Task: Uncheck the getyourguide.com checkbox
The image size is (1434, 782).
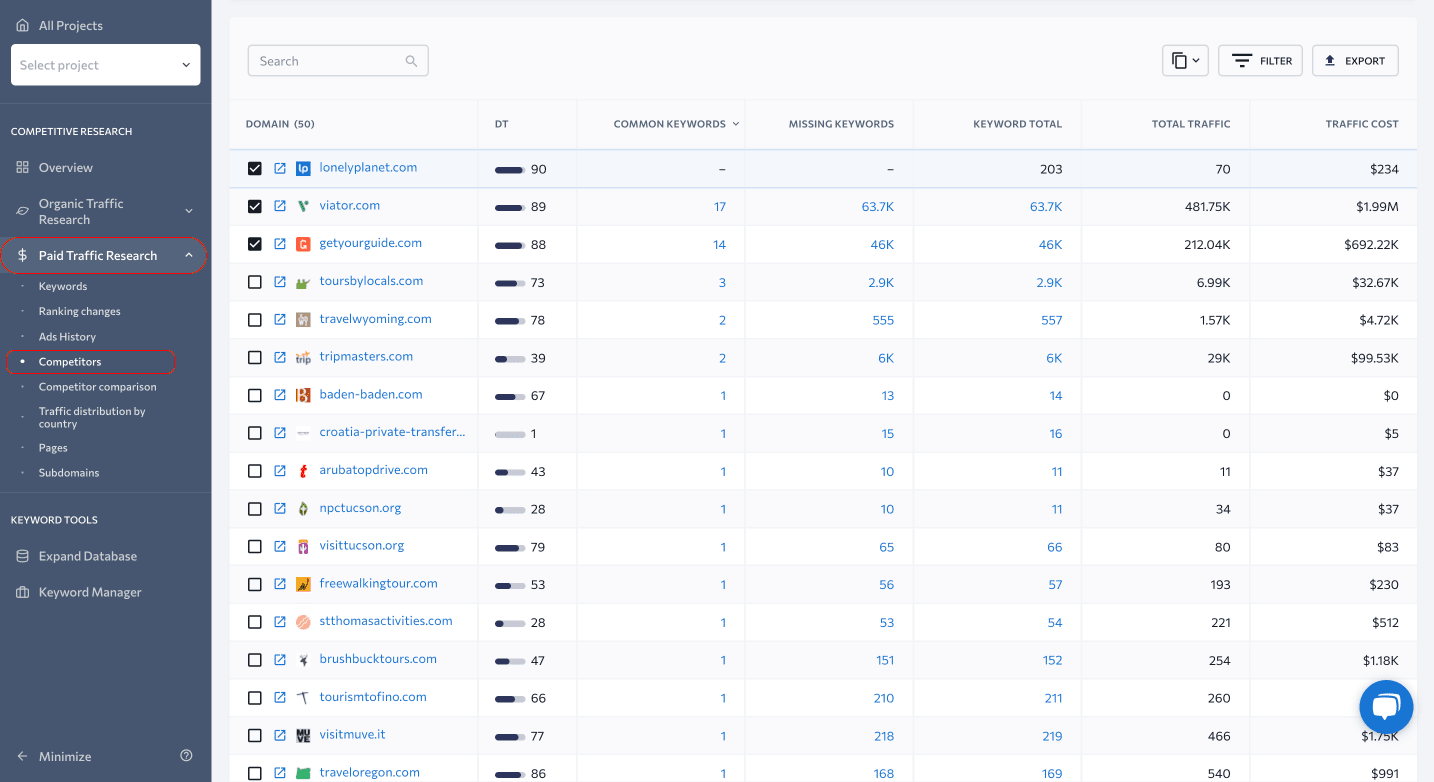Action: tap(254, 244)
